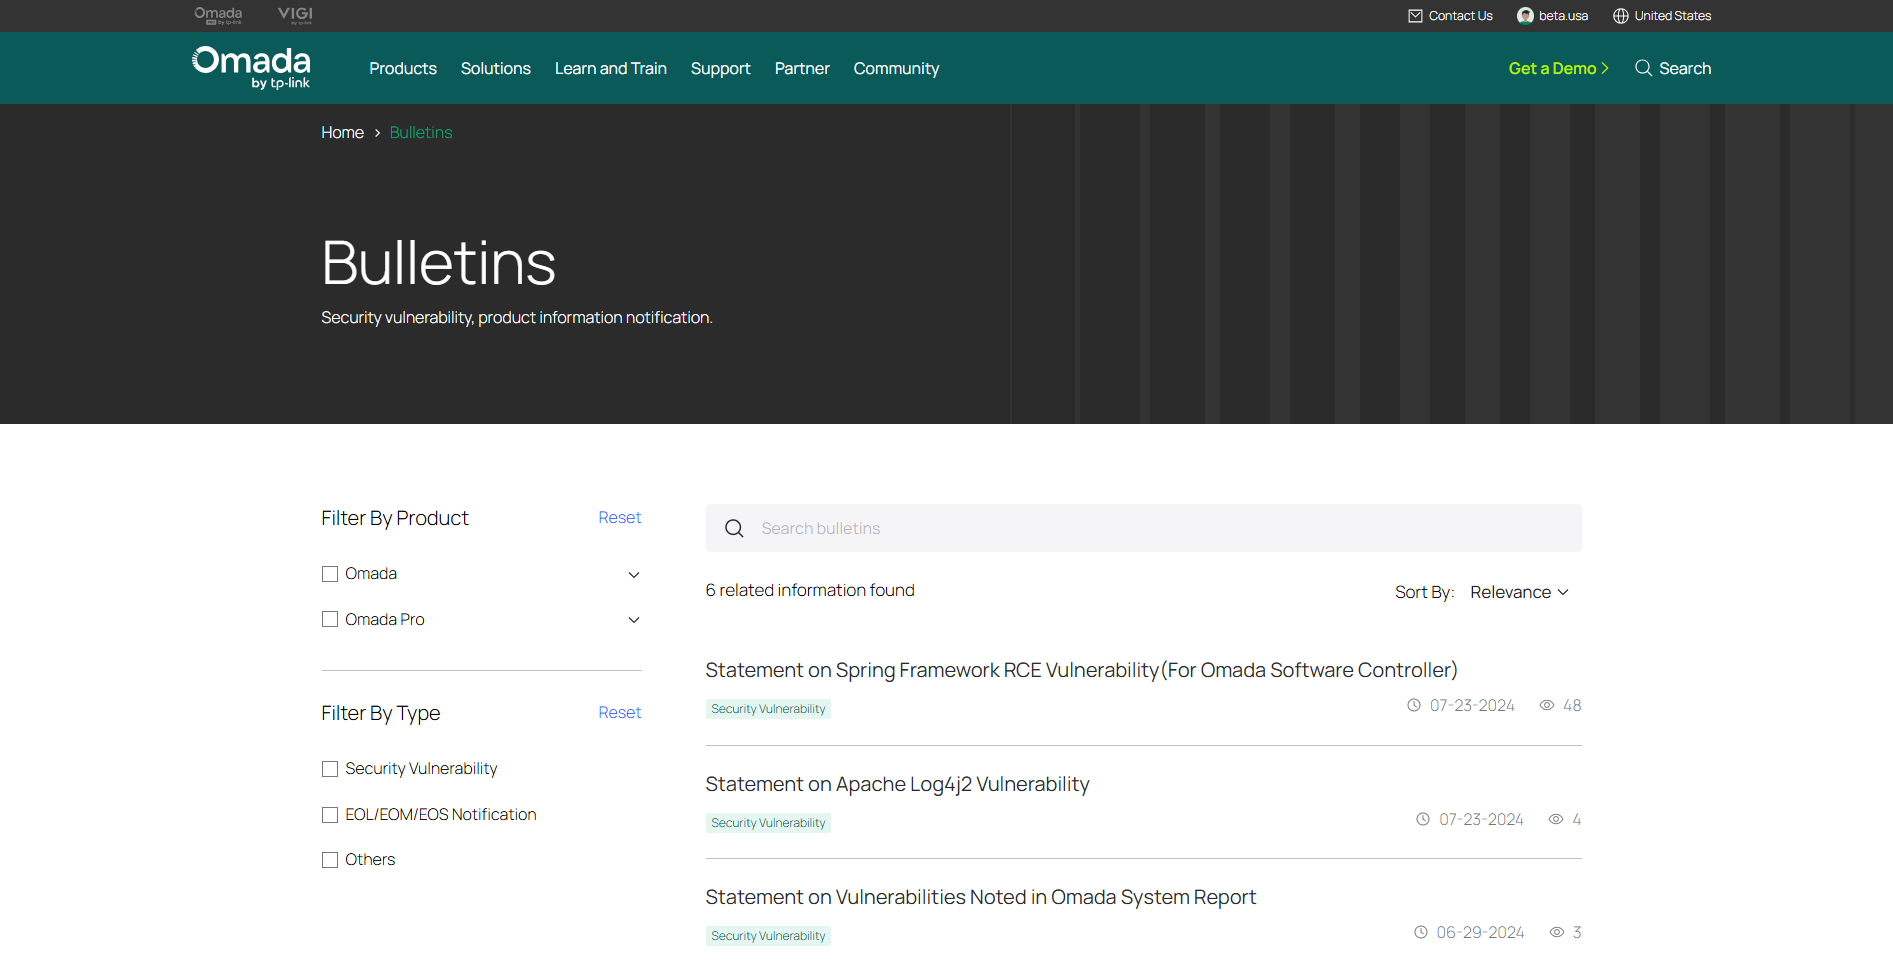Expand the Omada Pro filter chevron

[634, 620]
